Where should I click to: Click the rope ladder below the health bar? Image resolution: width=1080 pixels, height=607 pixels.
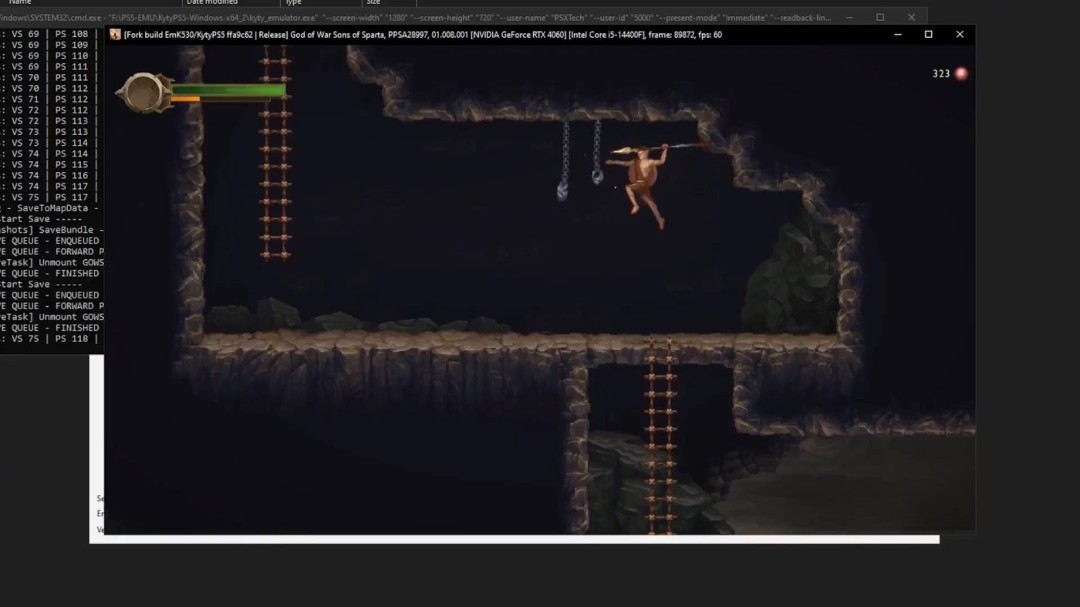(275, 153)
